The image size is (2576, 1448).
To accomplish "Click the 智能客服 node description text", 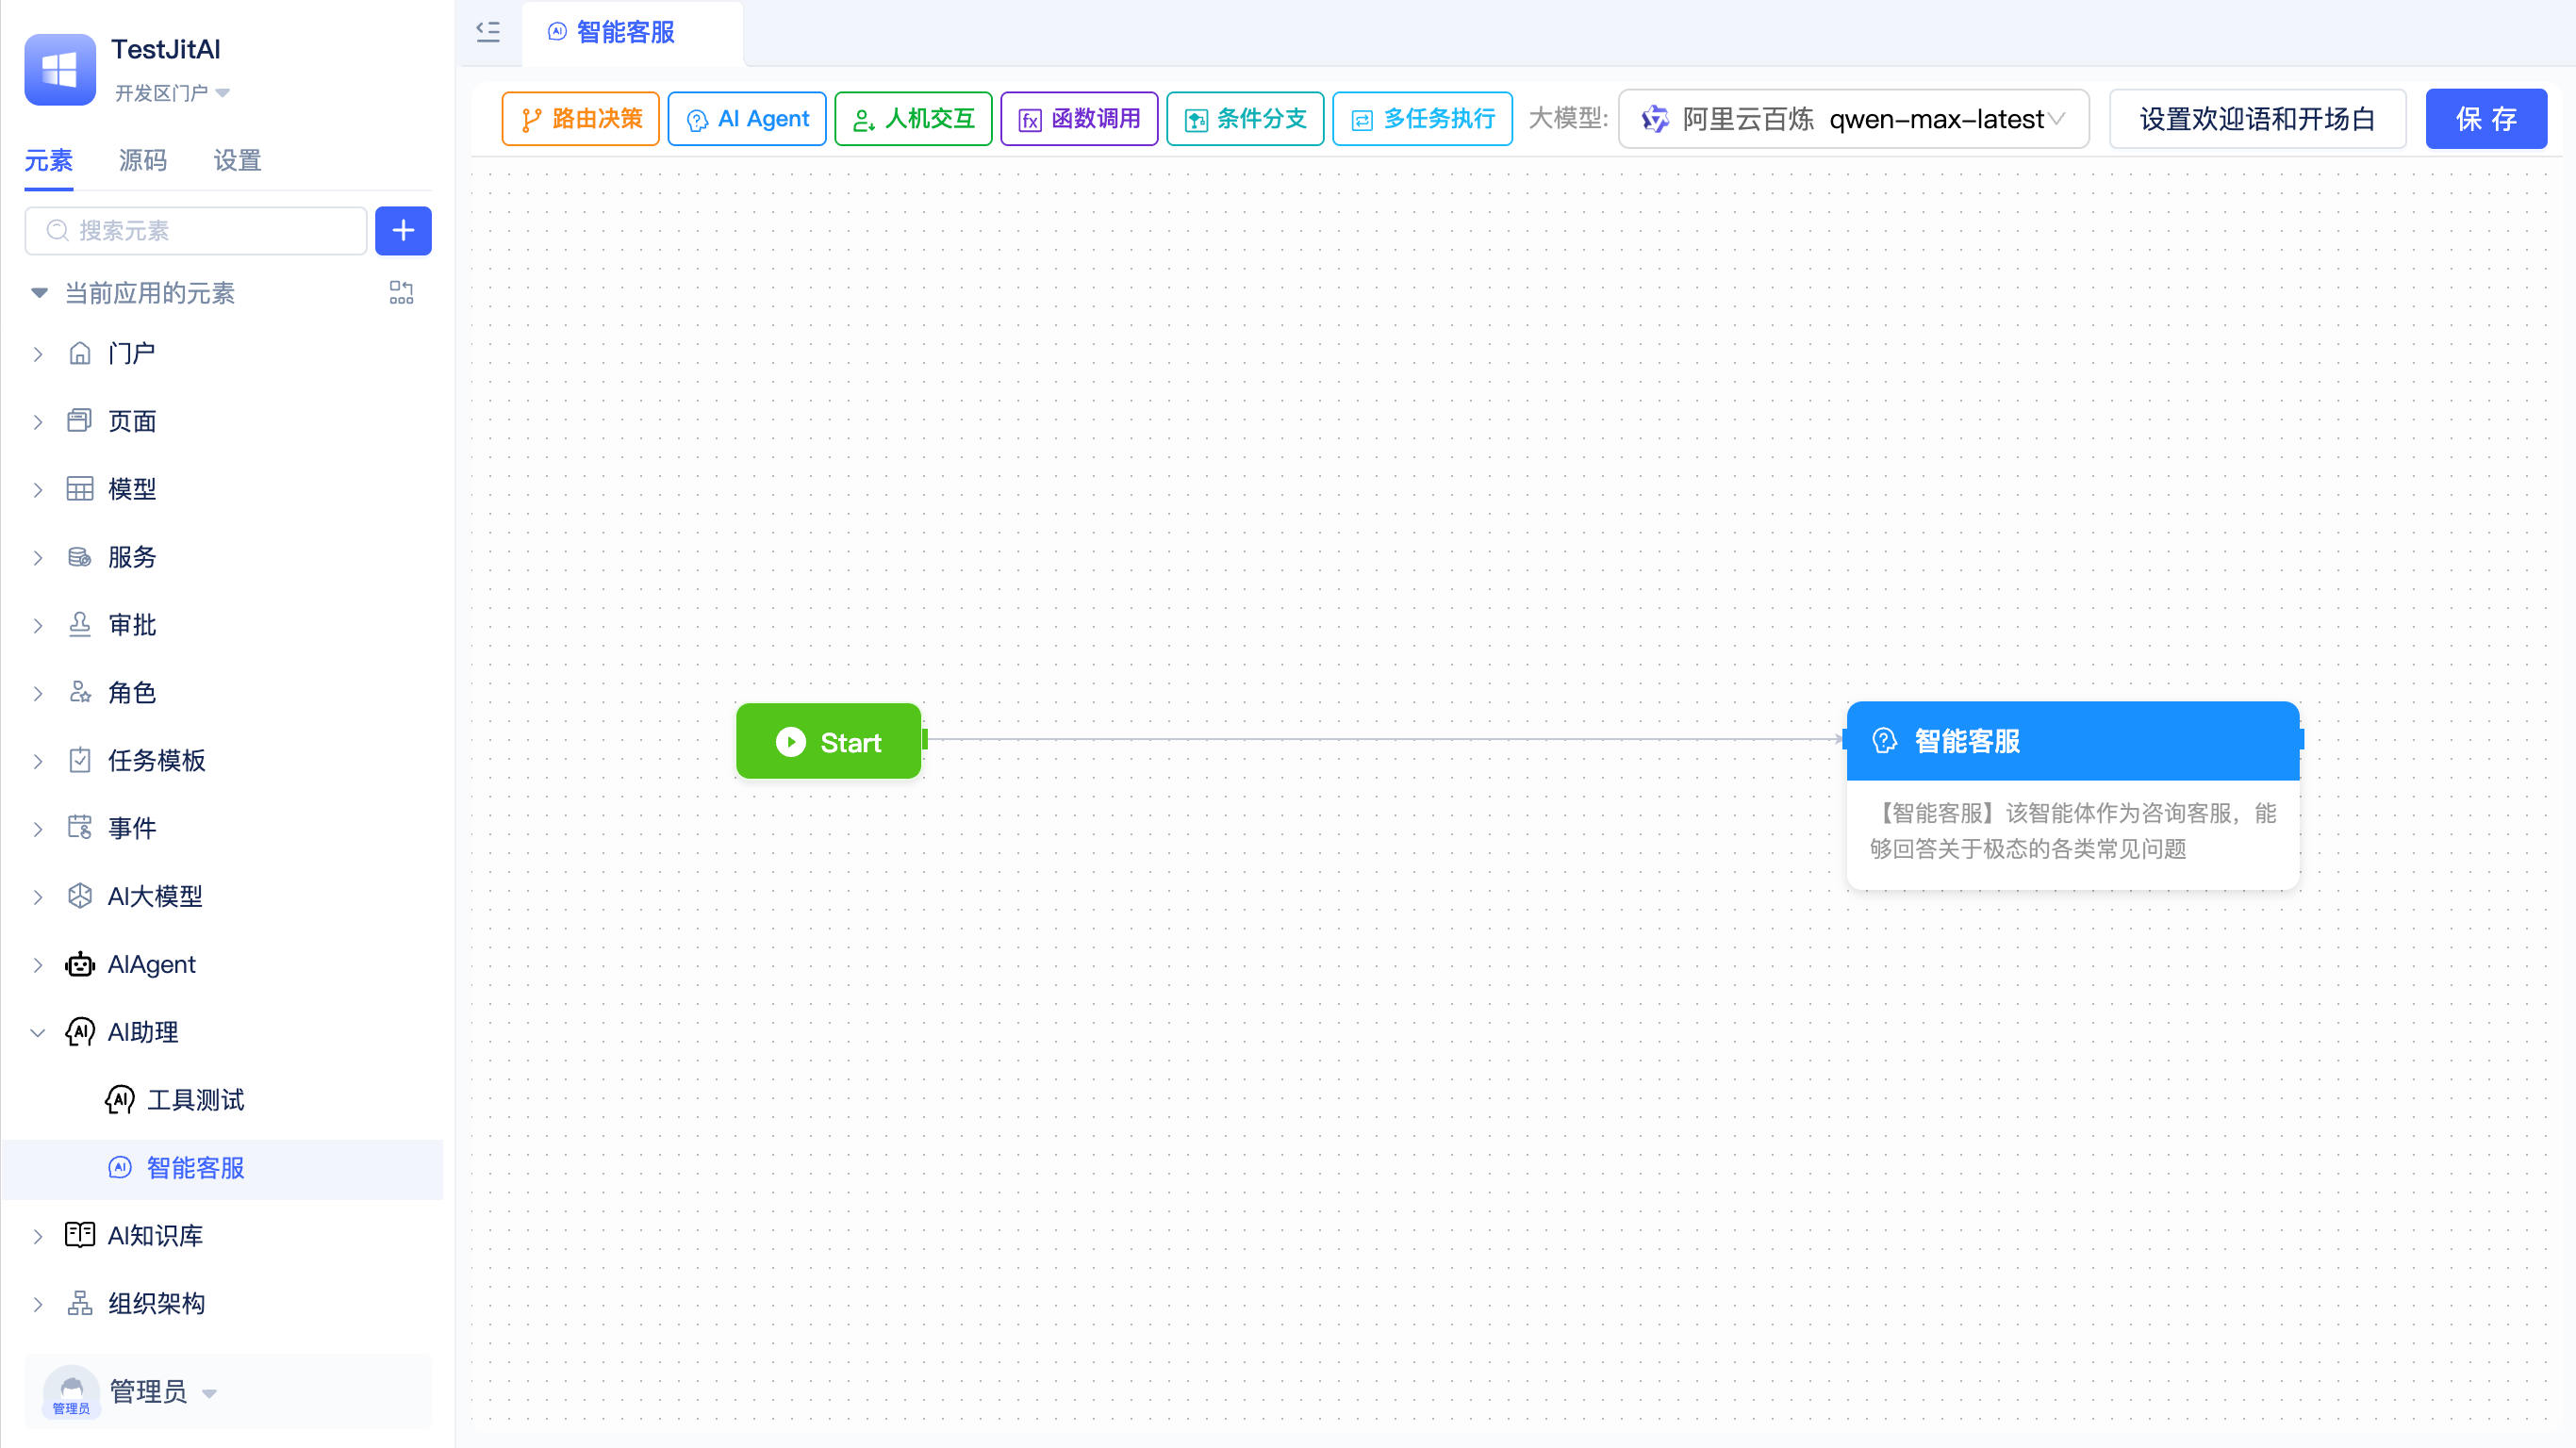I will 2072,831.
